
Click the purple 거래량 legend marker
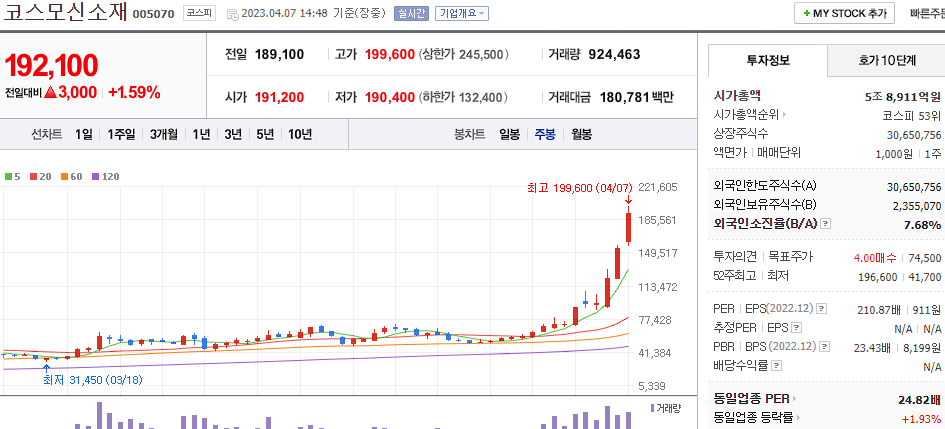[652, 408]
